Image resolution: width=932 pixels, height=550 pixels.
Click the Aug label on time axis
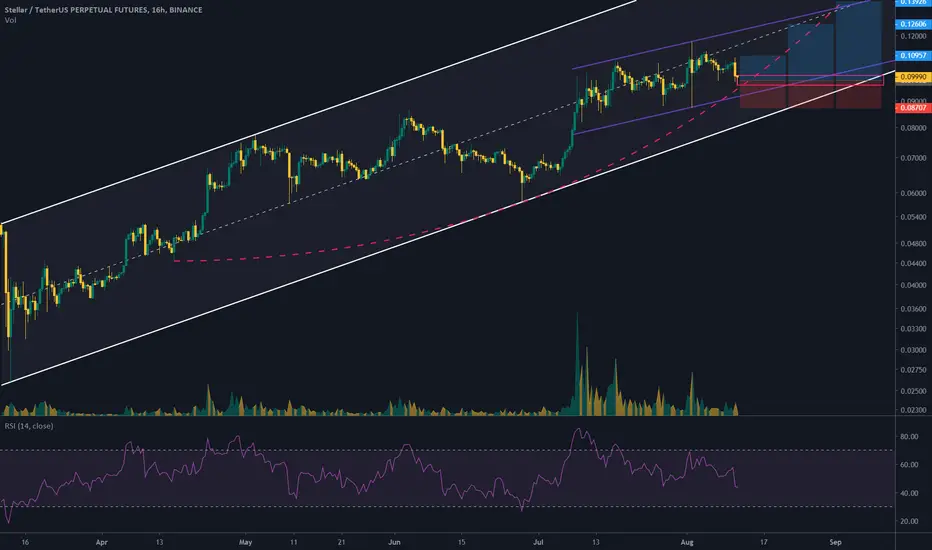pyautogui.click(x=687, y=542)
